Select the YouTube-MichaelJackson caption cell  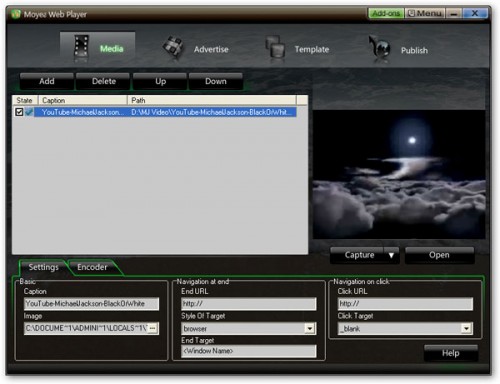coord(81,112)
